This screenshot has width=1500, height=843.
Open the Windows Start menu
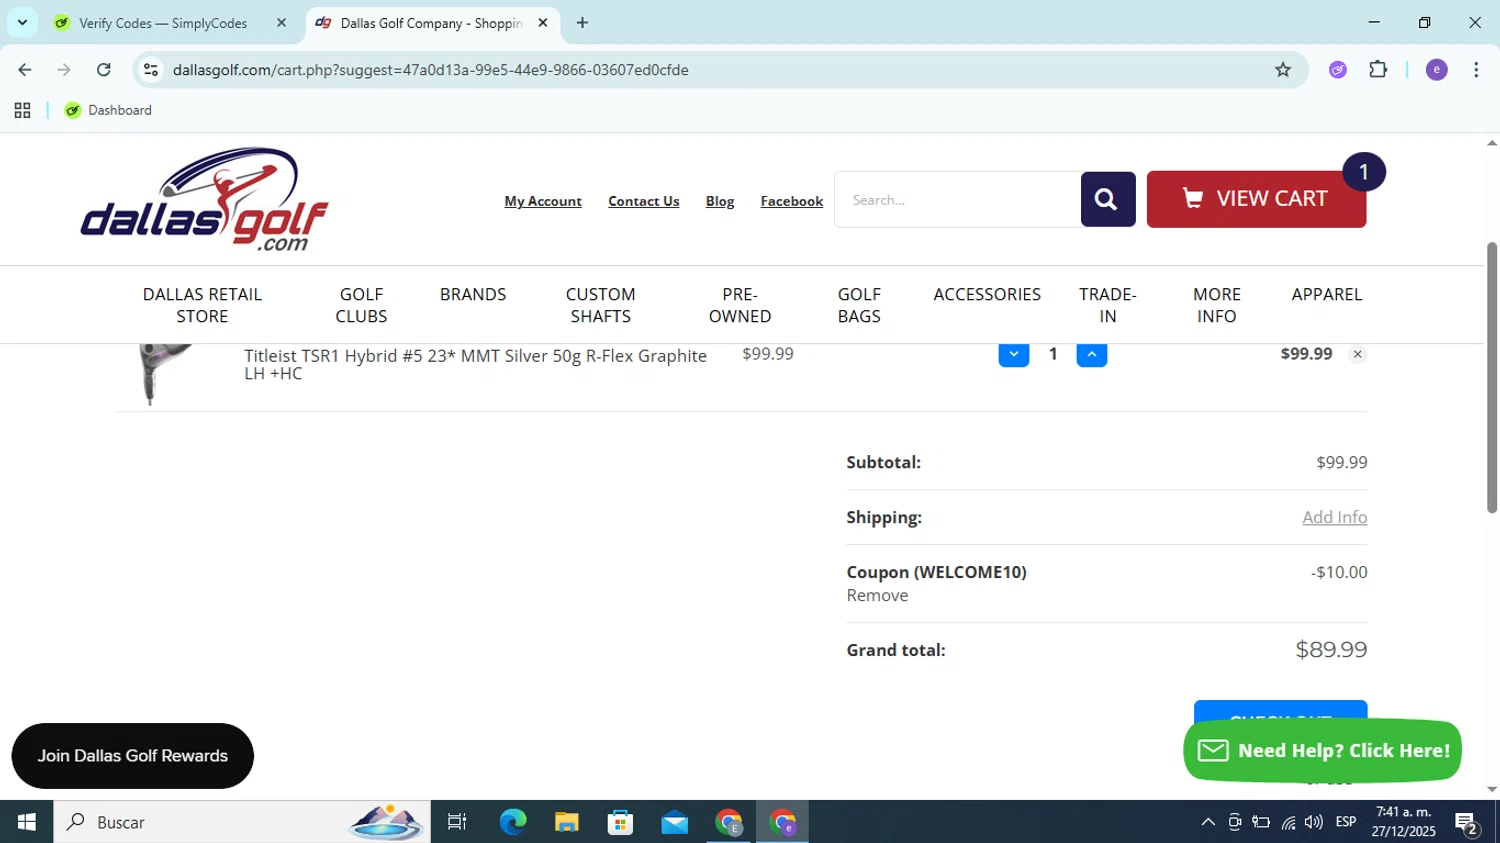[x=26, y=822]
